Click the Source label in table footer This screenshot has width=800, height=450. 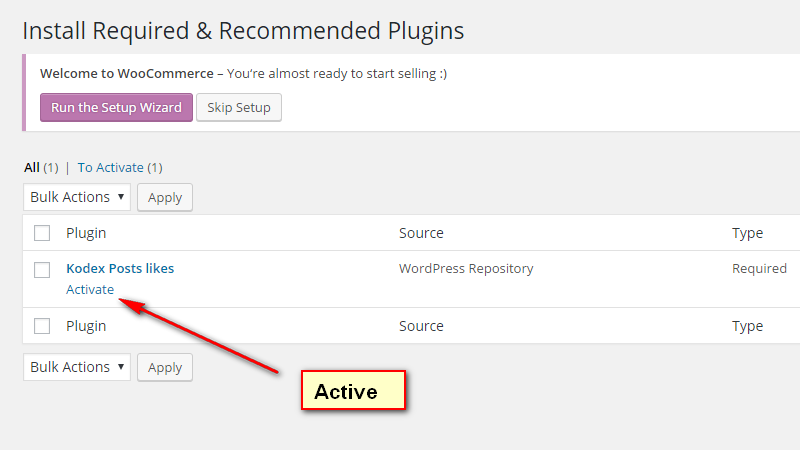pos(421,326)
